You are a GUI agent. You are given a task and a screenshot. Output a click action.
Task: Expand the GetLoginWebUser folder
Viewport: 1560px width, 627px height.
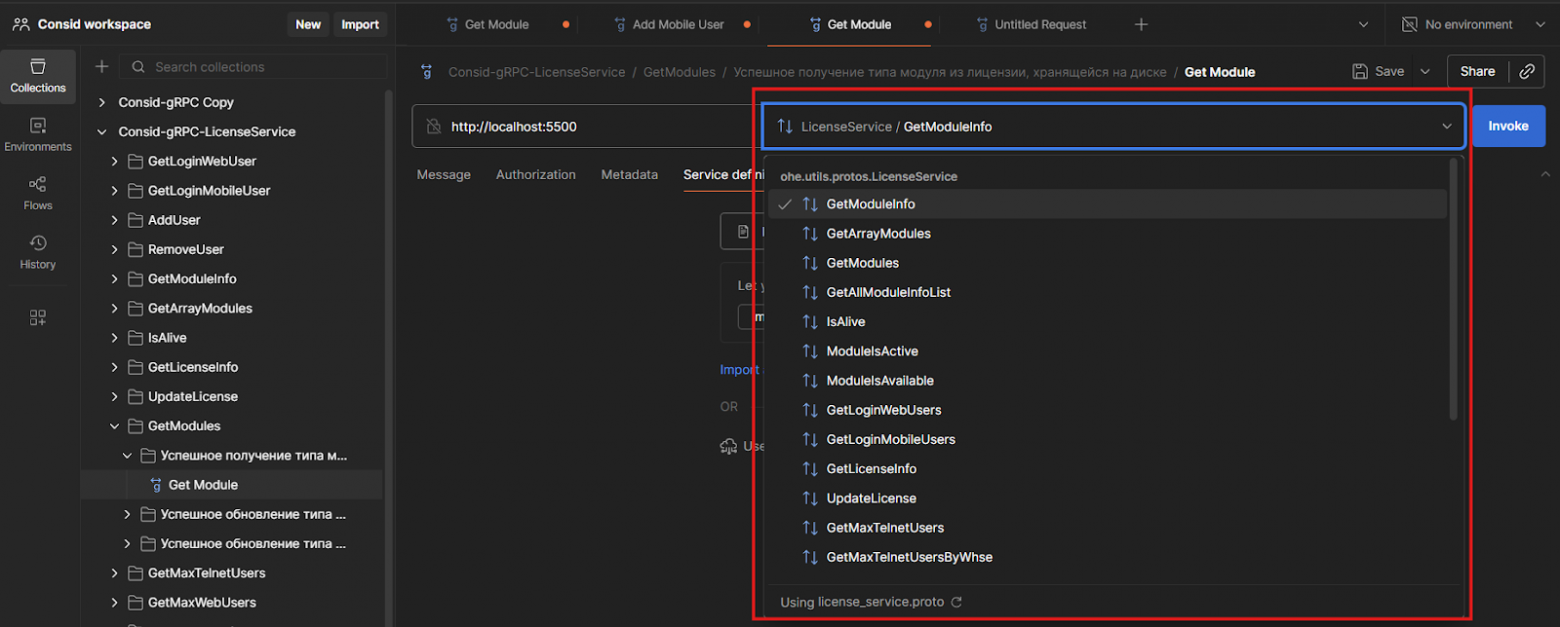(x=114, y=161)
